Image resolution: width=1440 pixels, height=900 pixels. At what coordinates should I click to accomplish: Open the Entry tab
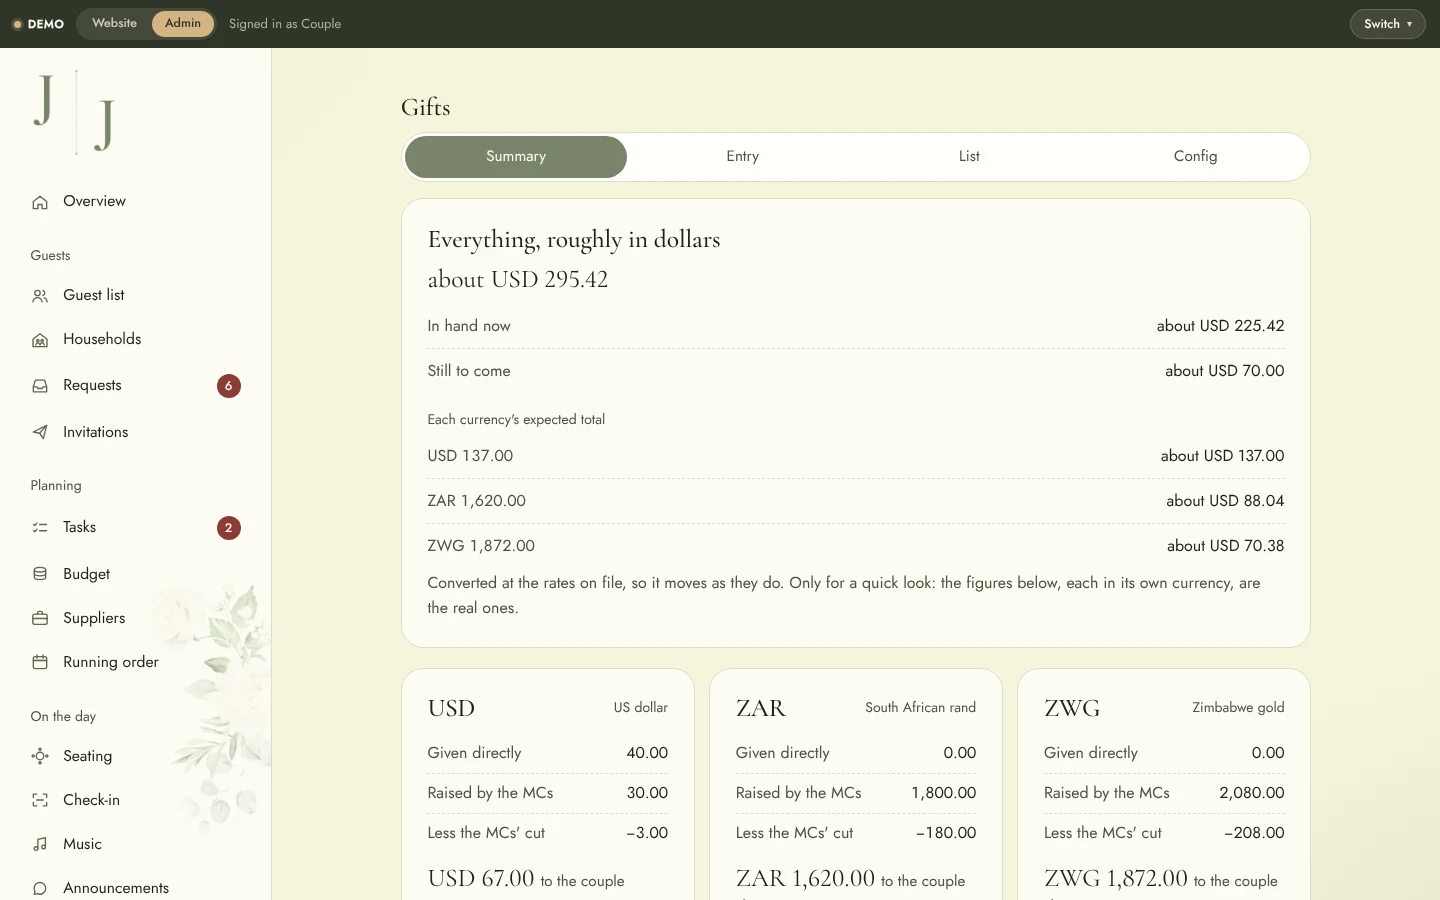742,157
